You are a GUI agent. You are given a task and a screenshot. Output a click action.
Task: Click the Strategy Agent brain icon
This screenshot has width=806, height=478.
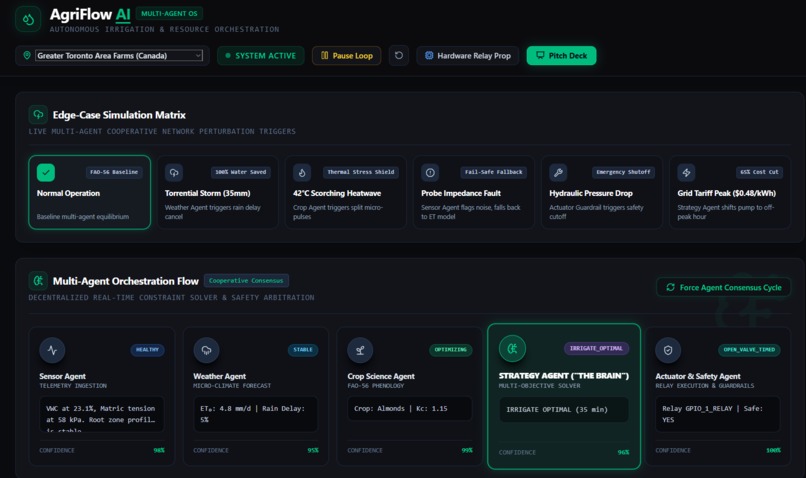click(x=512, y=348)
